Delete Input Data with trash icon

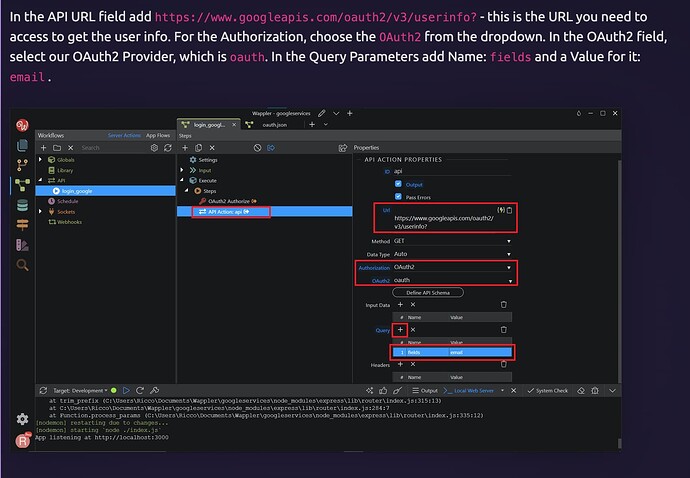coord(504,305)
